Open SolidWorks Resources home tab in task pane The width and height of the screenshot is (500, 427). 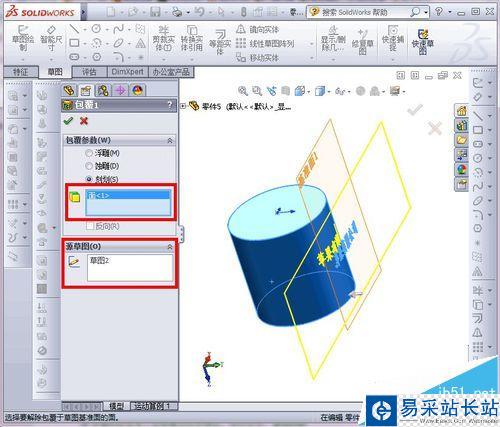462,110
